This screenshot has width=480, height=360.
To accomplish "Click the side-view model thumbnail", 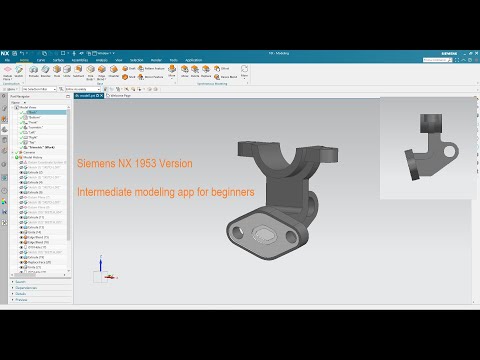I will 428,148.
